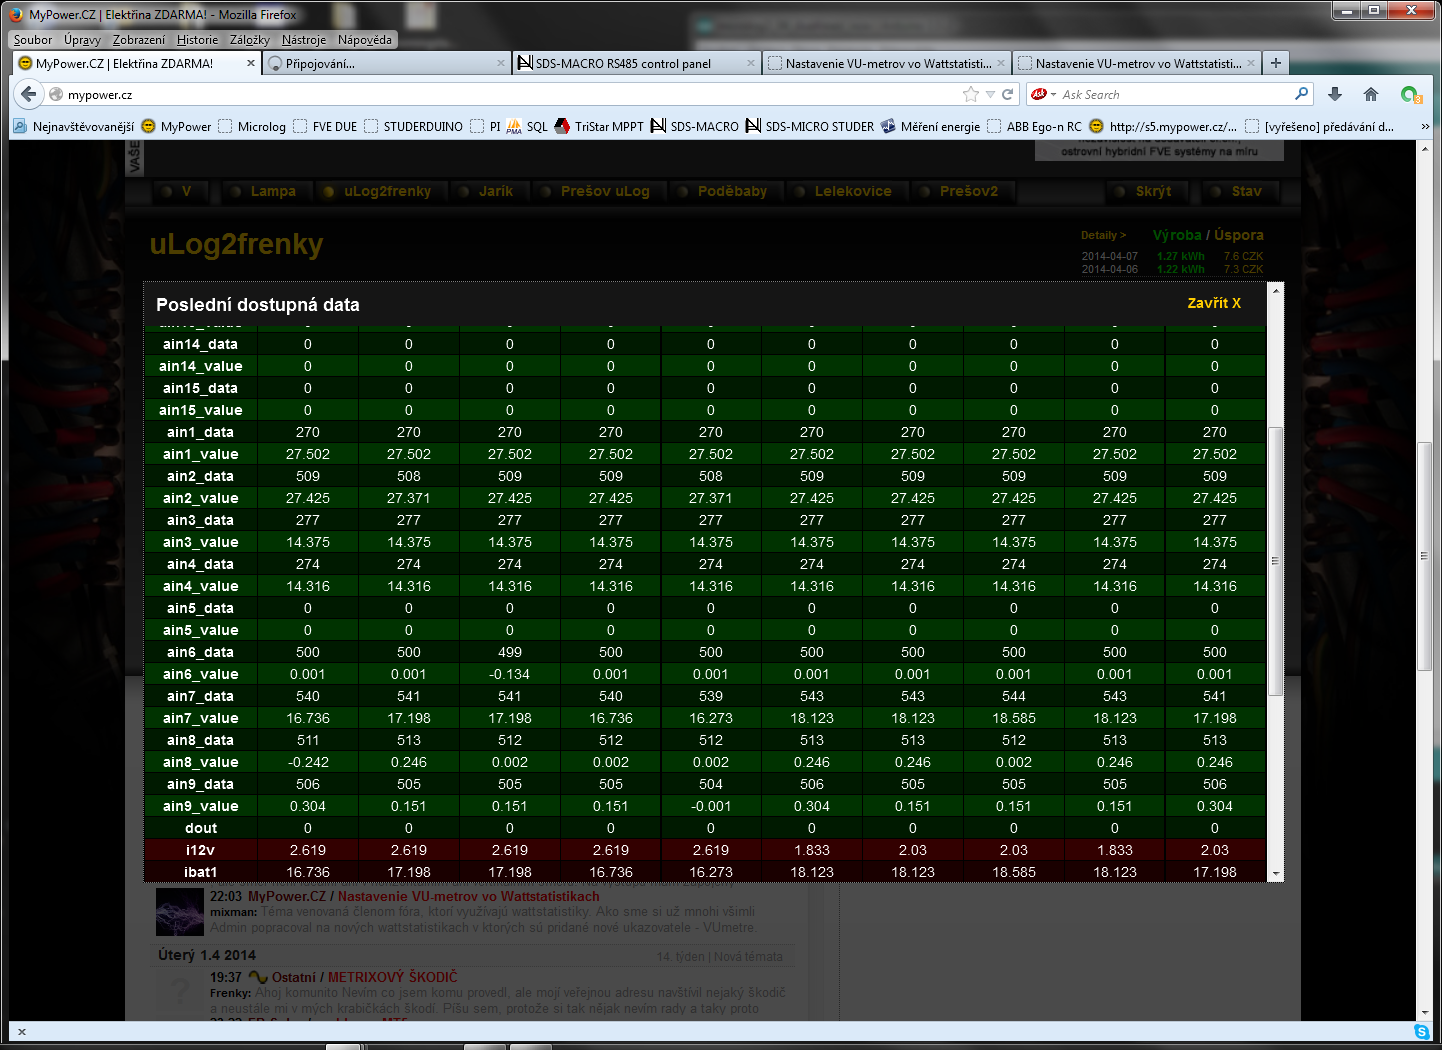1442x1050 pixels.
Task: Click the Skype icon in status bar
Action: (x=1421, y=1031)
